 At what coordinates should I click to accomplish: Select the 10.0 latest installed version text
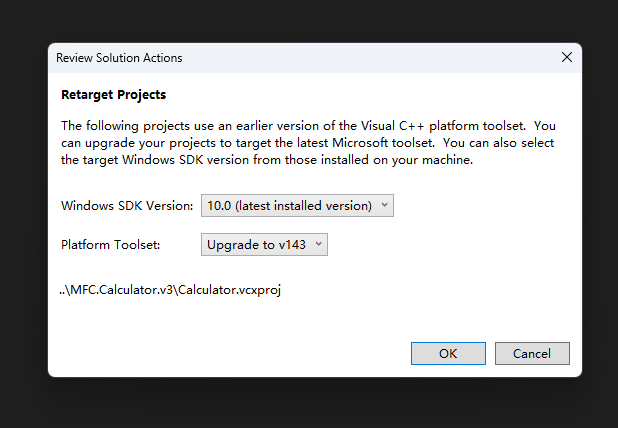(x=288, y=206)
